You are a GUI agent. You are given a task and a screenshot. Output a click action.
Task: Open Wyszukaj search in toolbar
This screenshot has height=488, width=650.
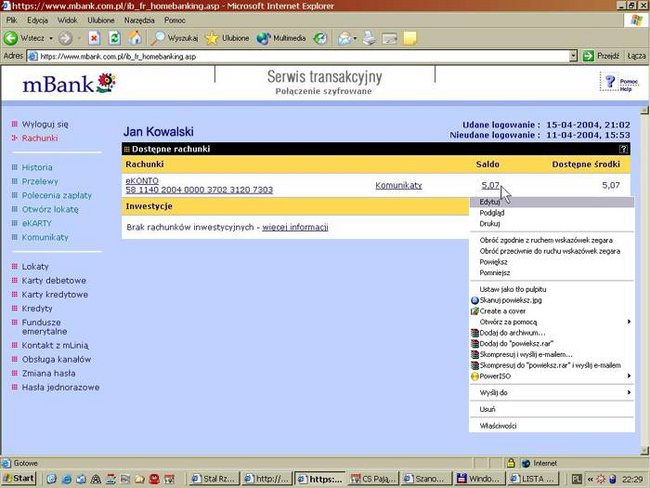pyautogui.click(x=174, y=38)
